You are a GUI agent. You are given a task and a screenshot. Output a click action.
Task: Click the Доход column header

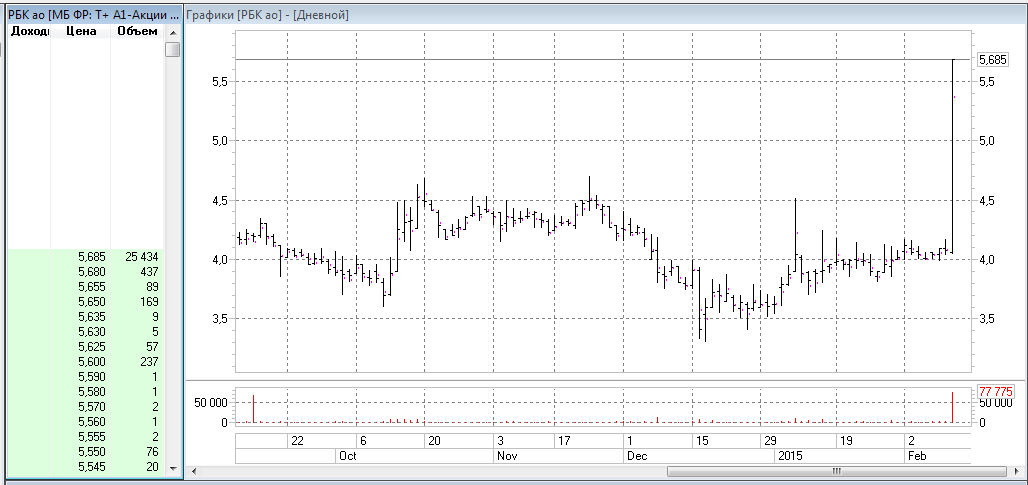coord(29,31)
